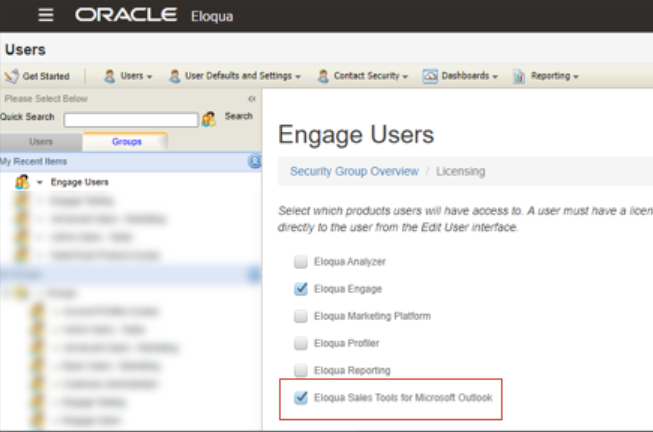
Task: Enable the Eloqua Profiler checkbox
Action: click(x=300, y=343)
